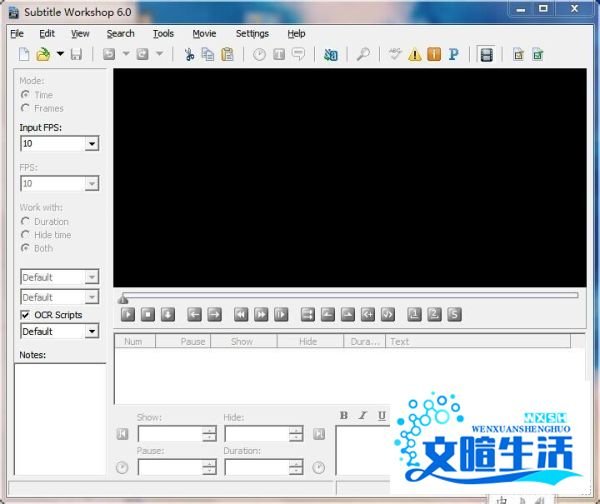
Task: Click the Cut scissors icon
Action: [189, 54]
